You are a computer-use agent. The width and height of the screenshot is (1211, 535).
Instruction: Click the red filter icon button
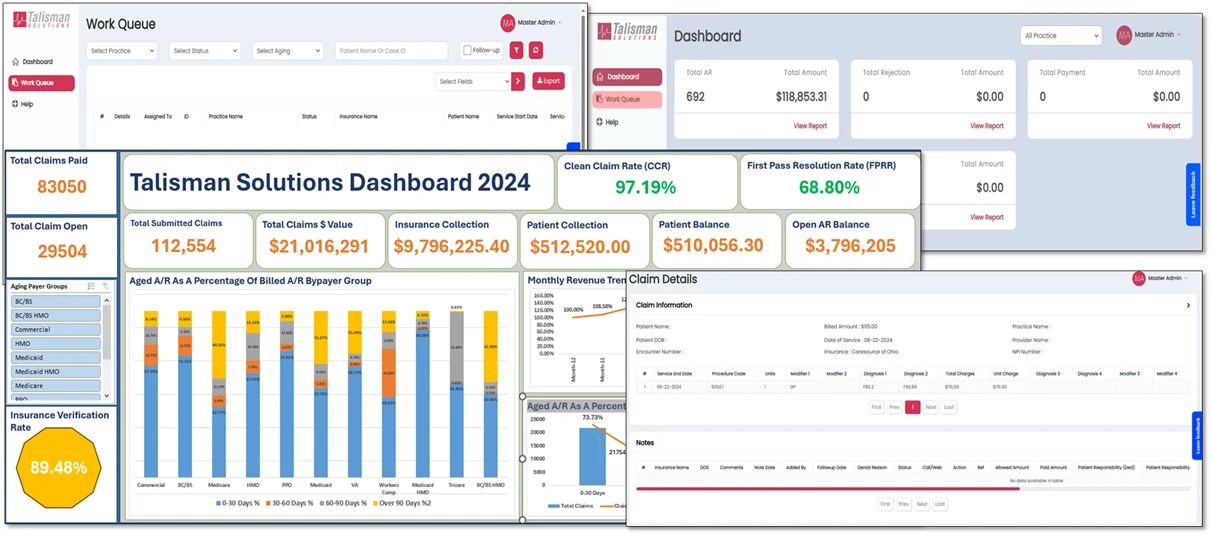[x=517, y=51]
